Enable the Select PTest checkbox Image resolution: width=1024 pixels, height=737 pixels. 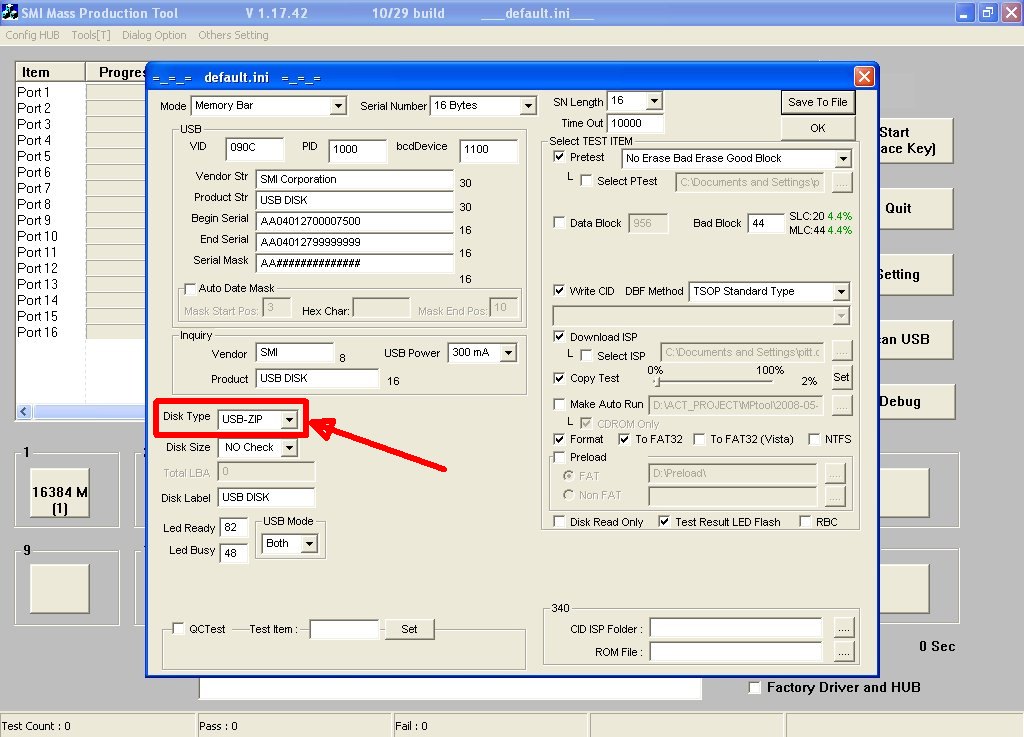(x=586, y=181)
